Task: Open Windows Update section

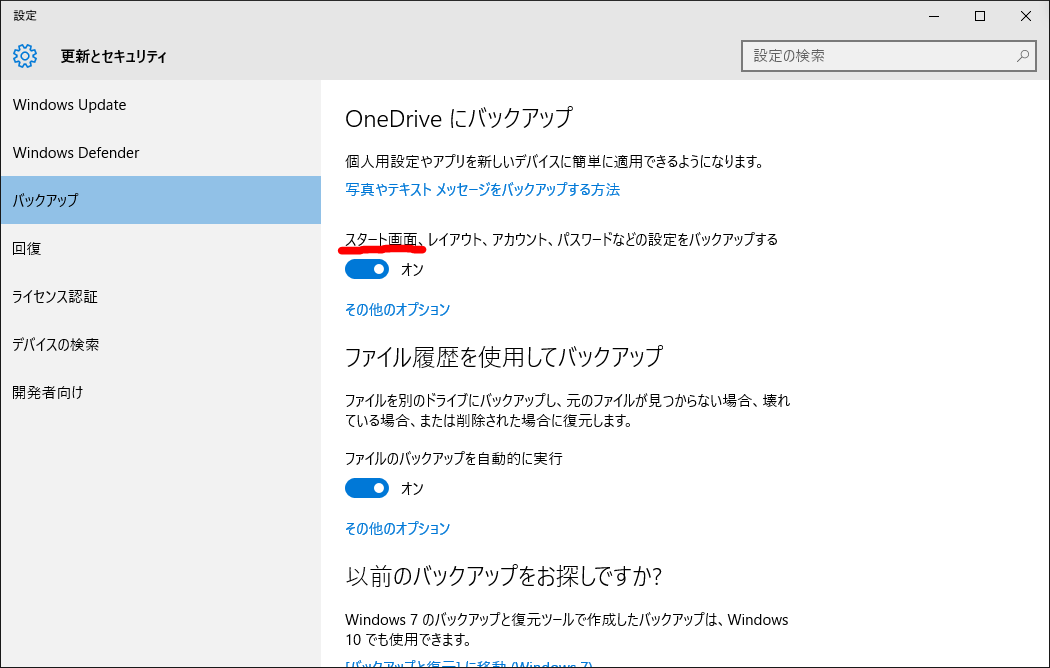Action: pyautogui.click(x=161, y=105)
